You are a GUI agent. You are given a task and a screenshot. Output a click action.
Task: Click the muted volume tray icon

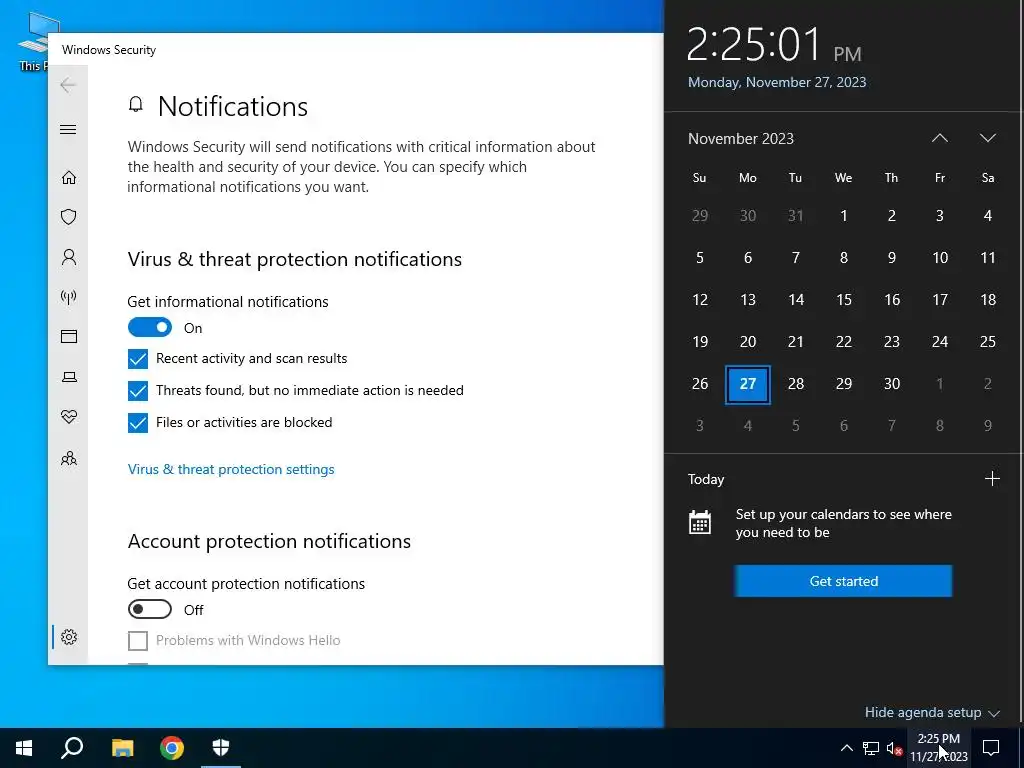(895, 748)
